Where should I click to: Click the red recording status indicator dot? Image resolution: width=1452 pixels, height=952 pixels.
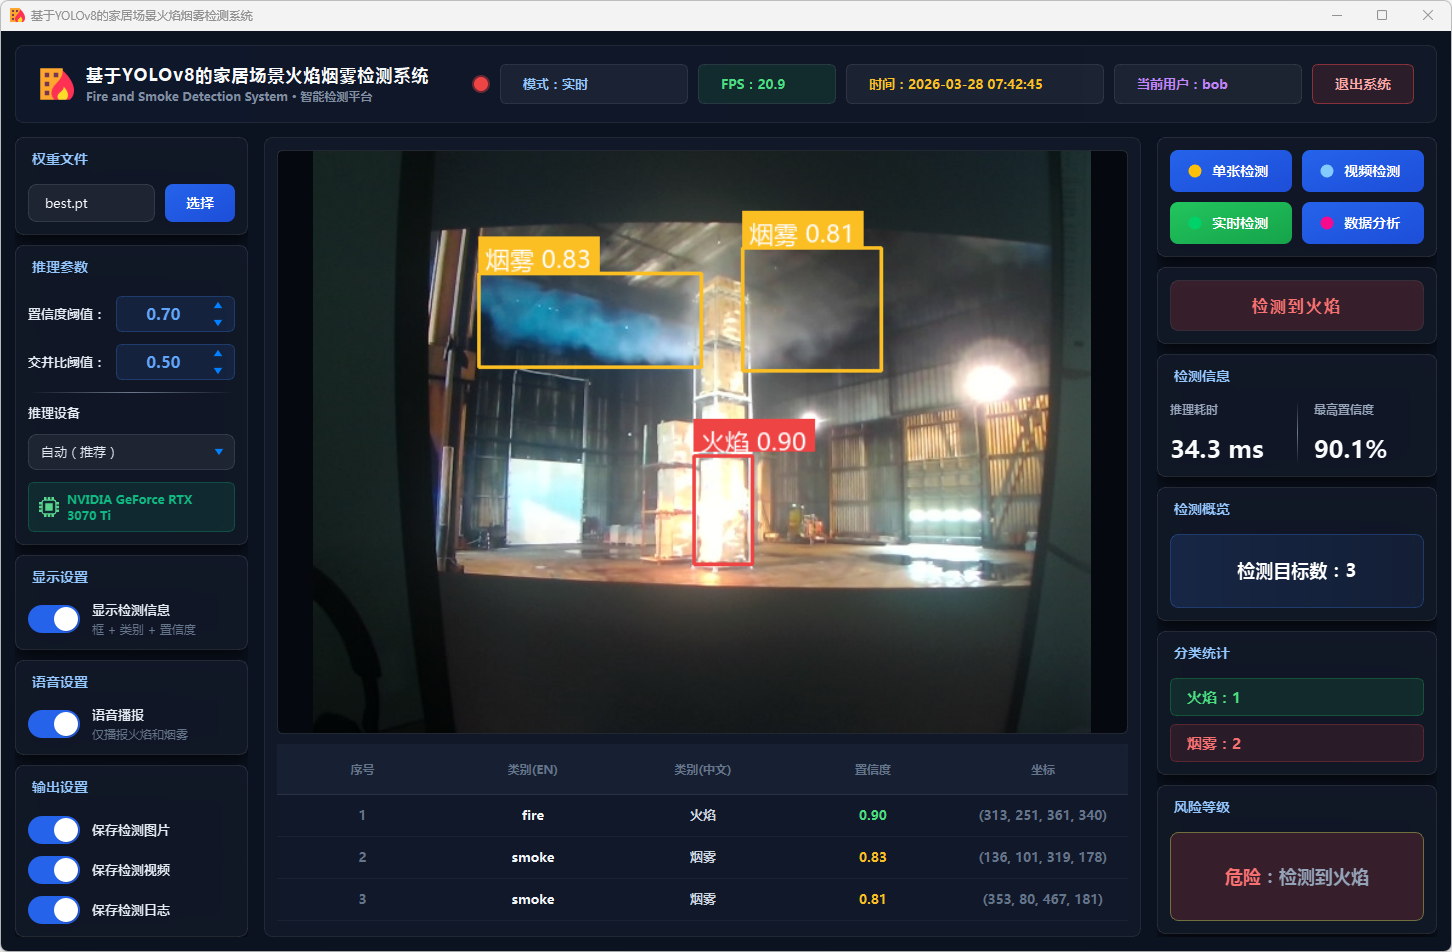click(481, 84)
